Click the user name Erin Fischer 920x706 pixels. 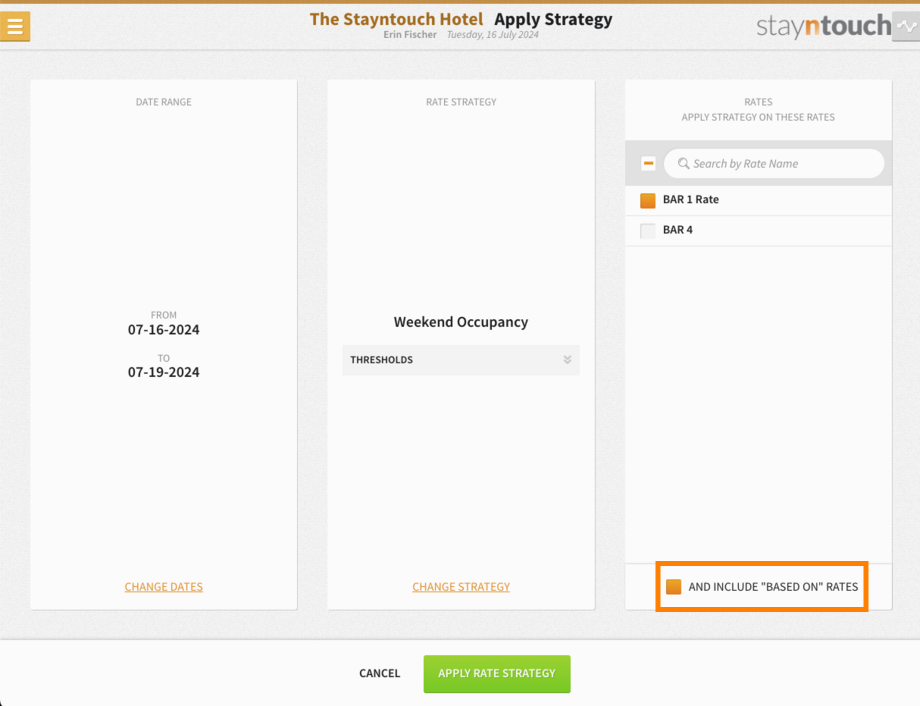click(x=410, y=35)
